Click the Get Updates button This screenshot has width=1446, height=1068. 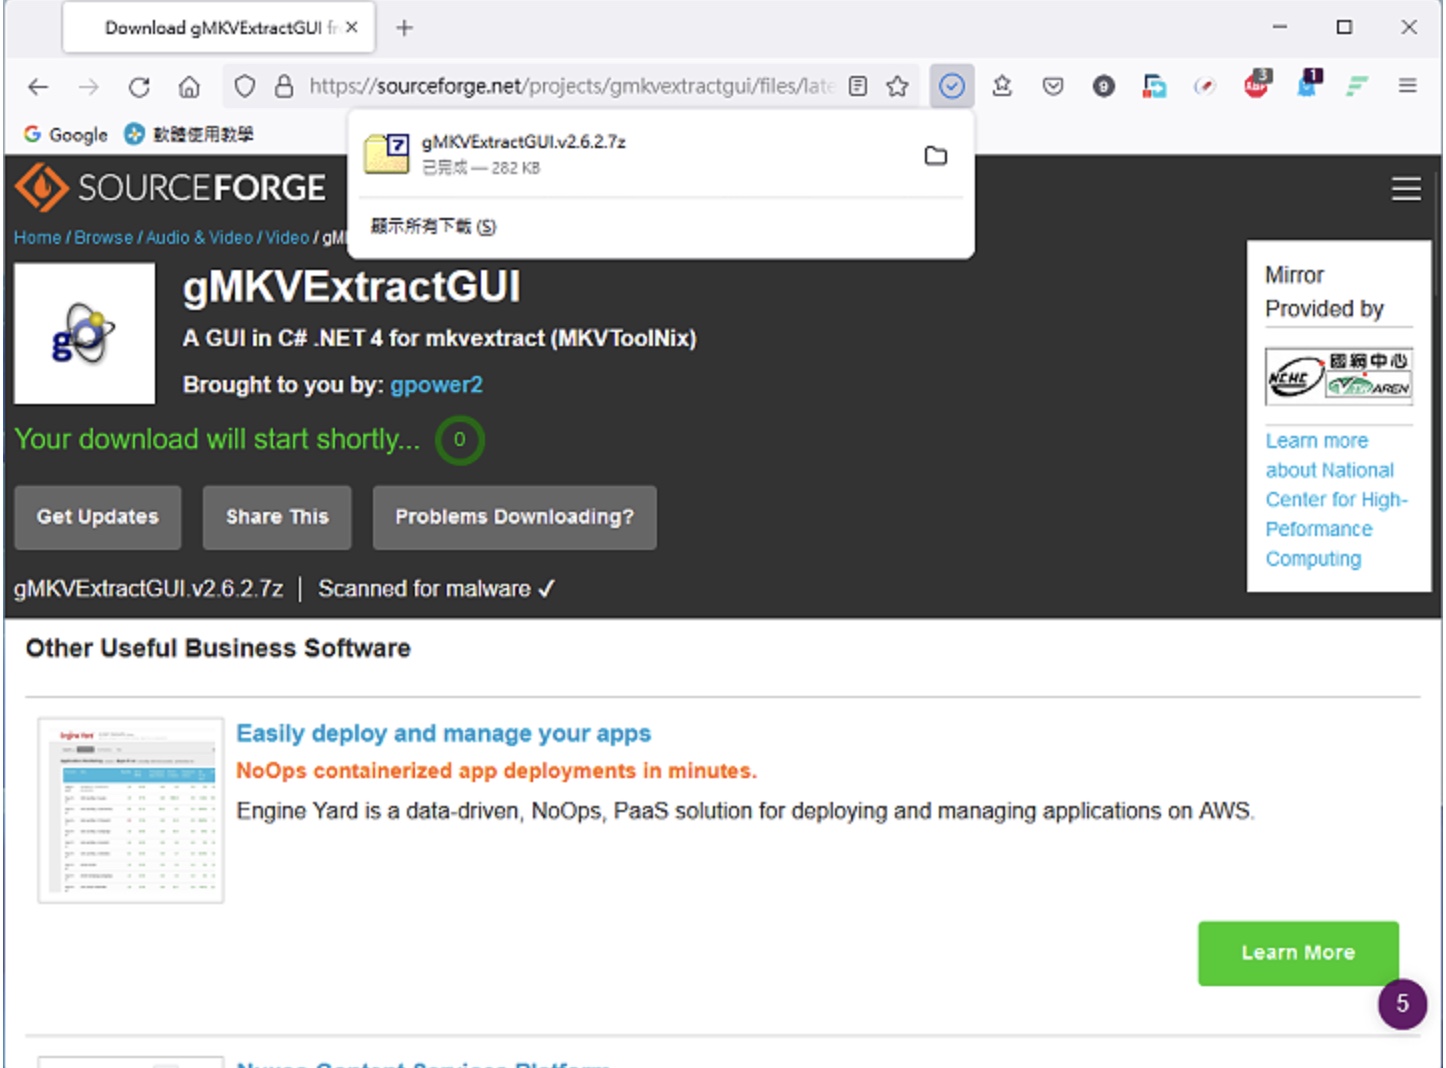click(x=98, y=517)
